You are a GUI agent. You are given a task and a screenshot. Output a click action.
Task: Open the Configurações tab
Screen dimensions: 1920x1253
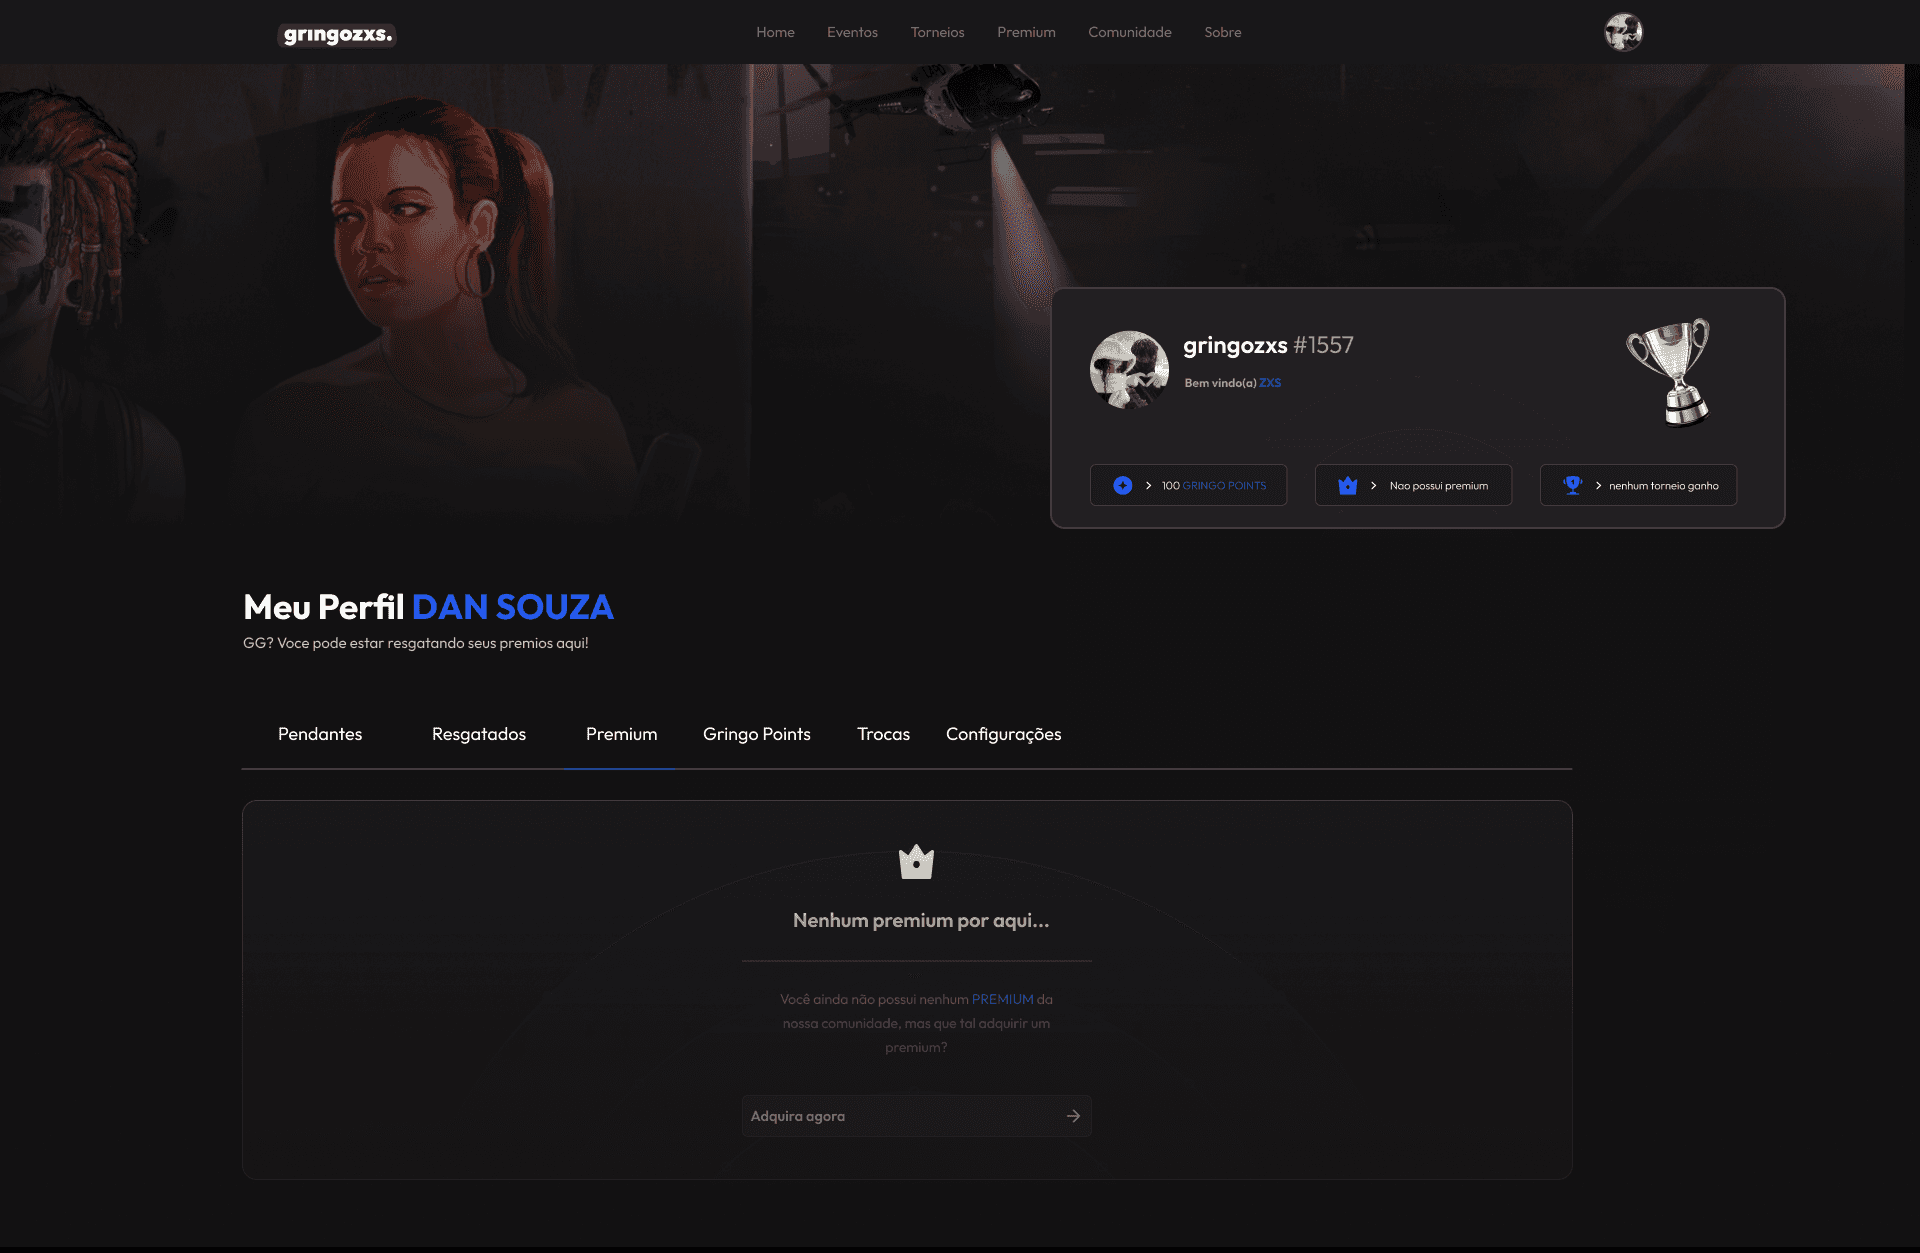[1003, 734]
